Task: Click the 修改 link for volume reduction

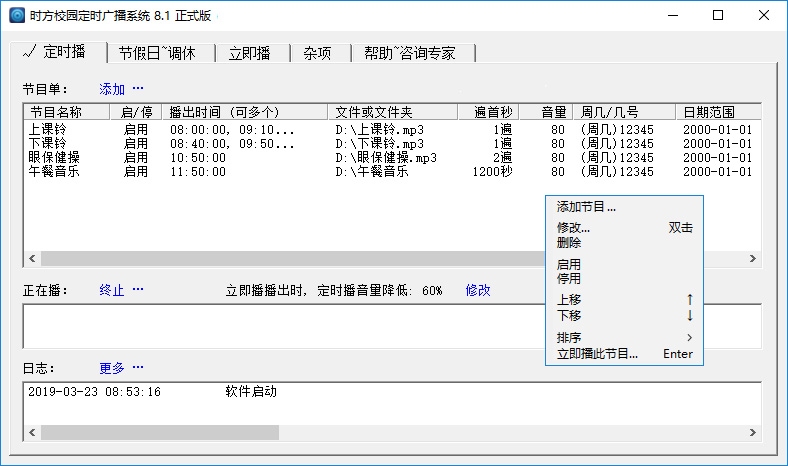Action: pyautogui.click(x=478, y=290)
